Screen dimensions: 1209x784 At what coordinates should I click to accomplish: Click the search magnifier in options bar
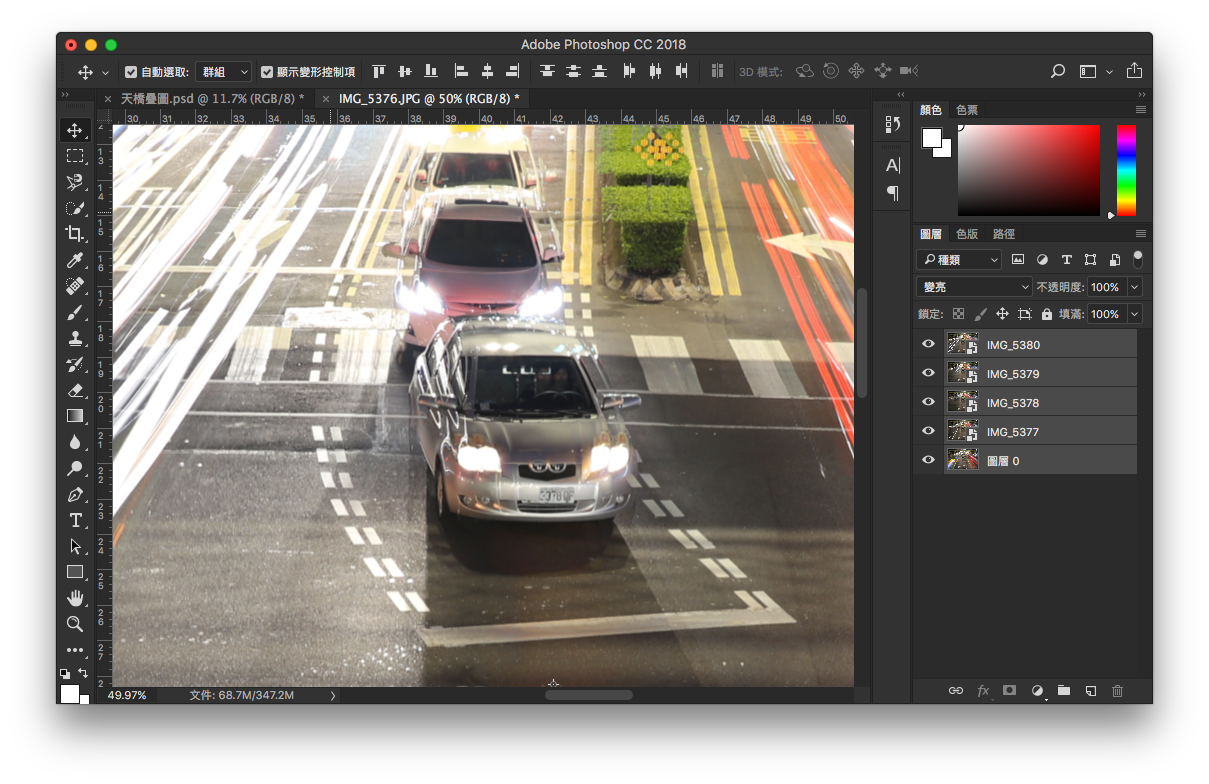coord(1058,71)
